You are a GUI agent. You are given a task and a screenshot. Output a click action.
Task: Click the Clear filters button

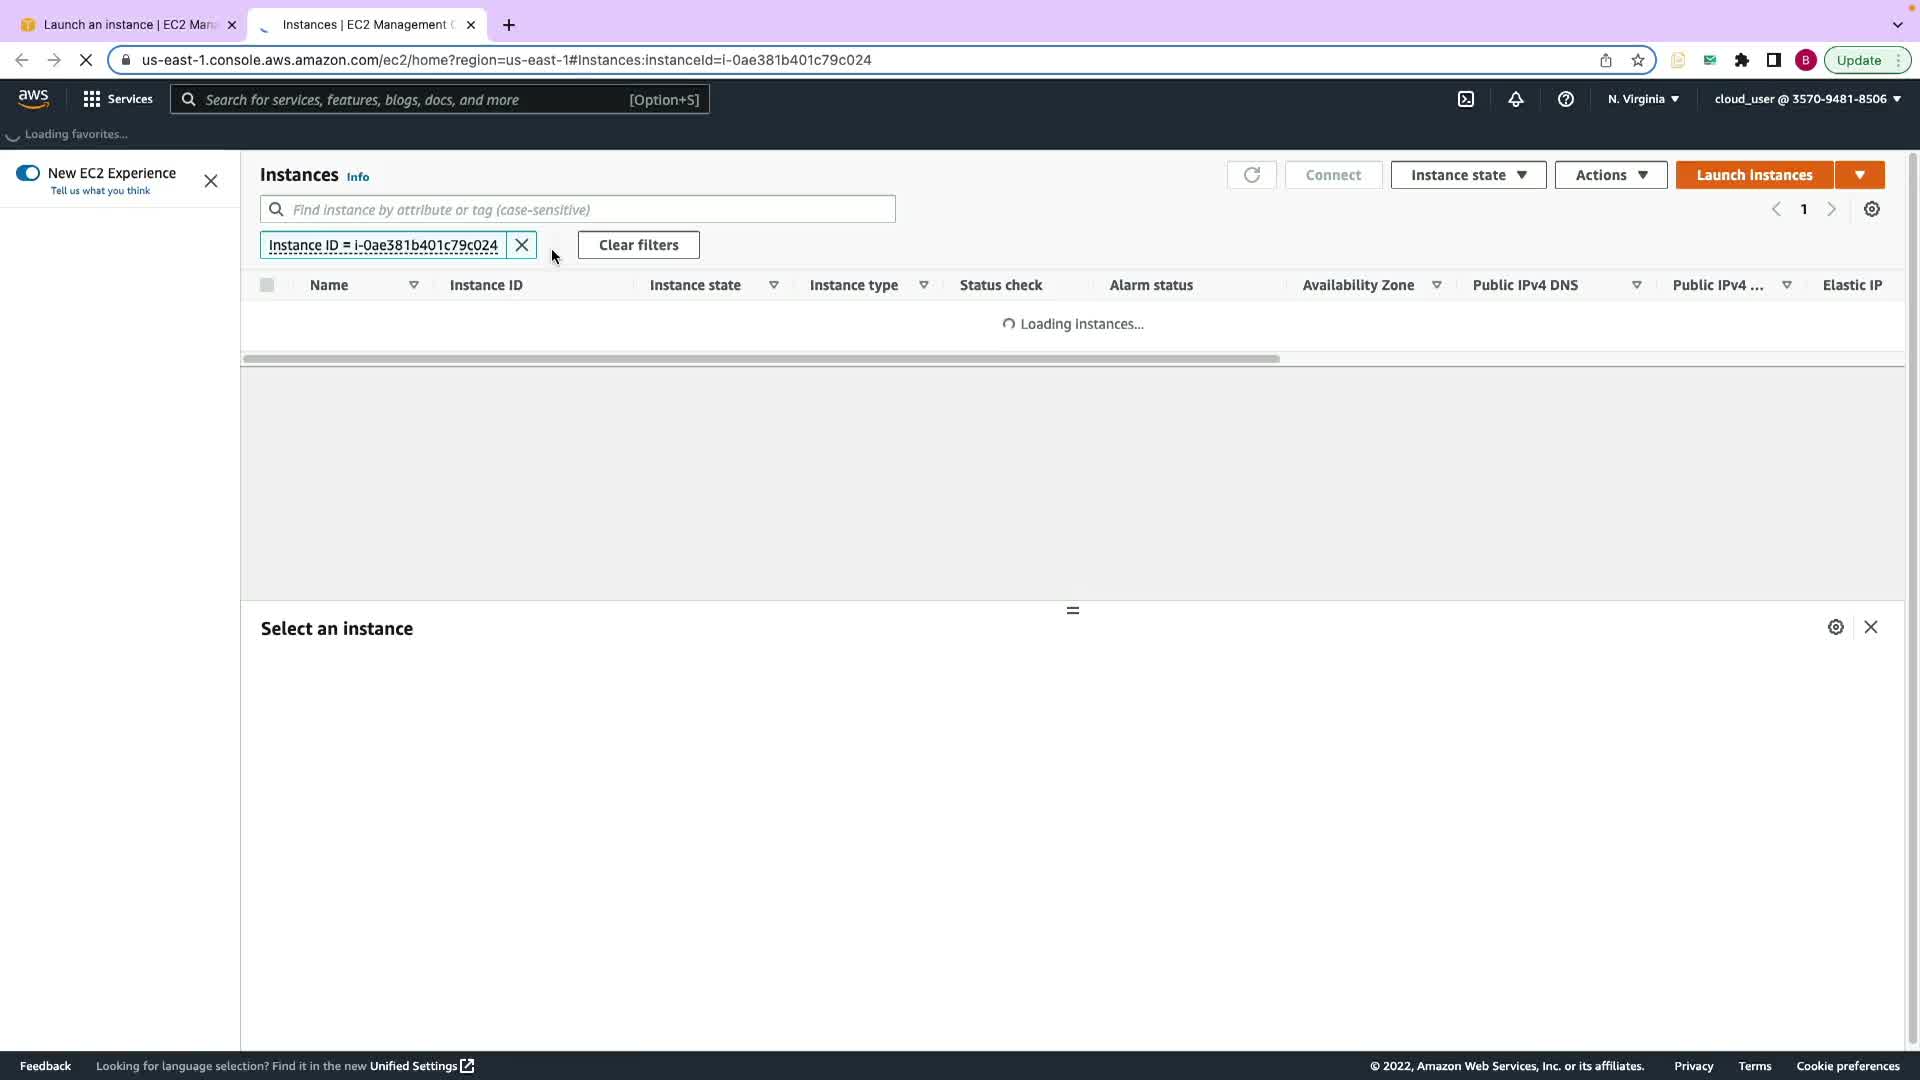[x=638, y=245]
